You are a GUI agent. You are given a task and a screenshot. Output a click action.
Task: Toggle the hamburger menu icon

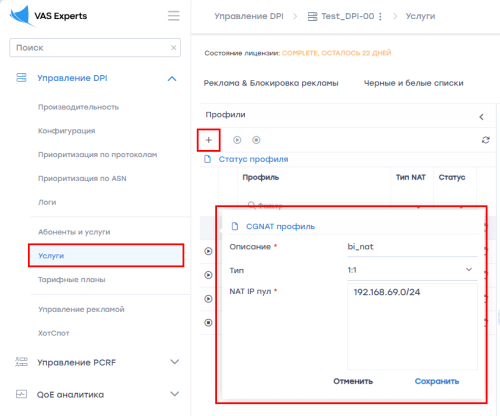coord(174,16)
